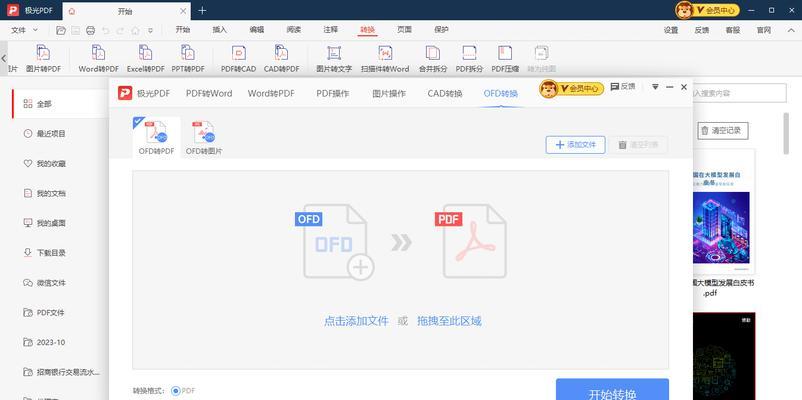
Task: Click the 开始转换 button
Action: (612, 391)
